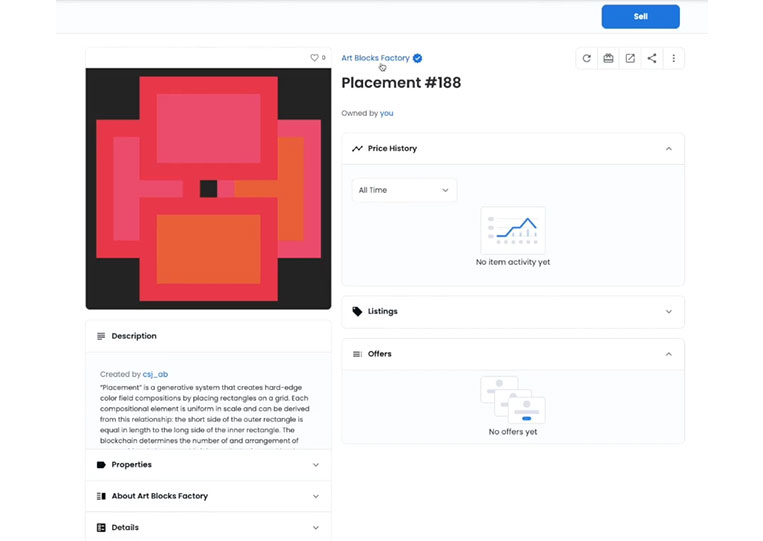Click the gift transfer icon
763x541 pixels.
click(608, 58)
